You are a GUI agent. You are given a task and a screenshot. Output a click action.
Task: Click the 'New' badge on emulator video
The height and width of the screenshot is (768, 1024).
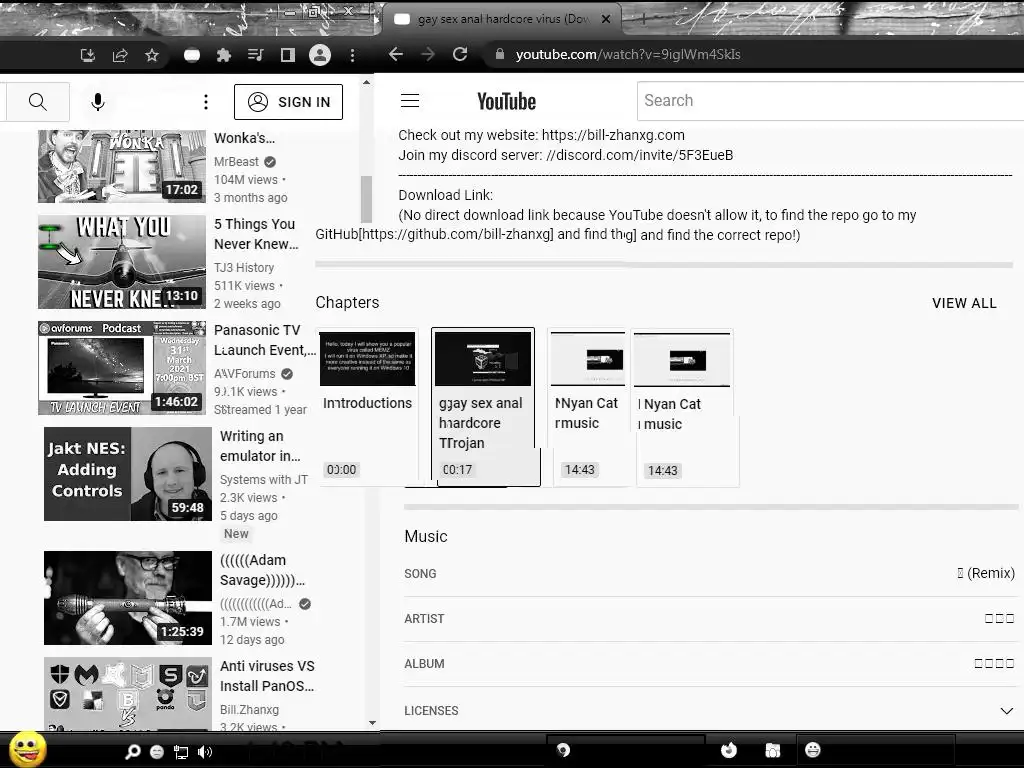pyautogui.click(x=236, y=534)
